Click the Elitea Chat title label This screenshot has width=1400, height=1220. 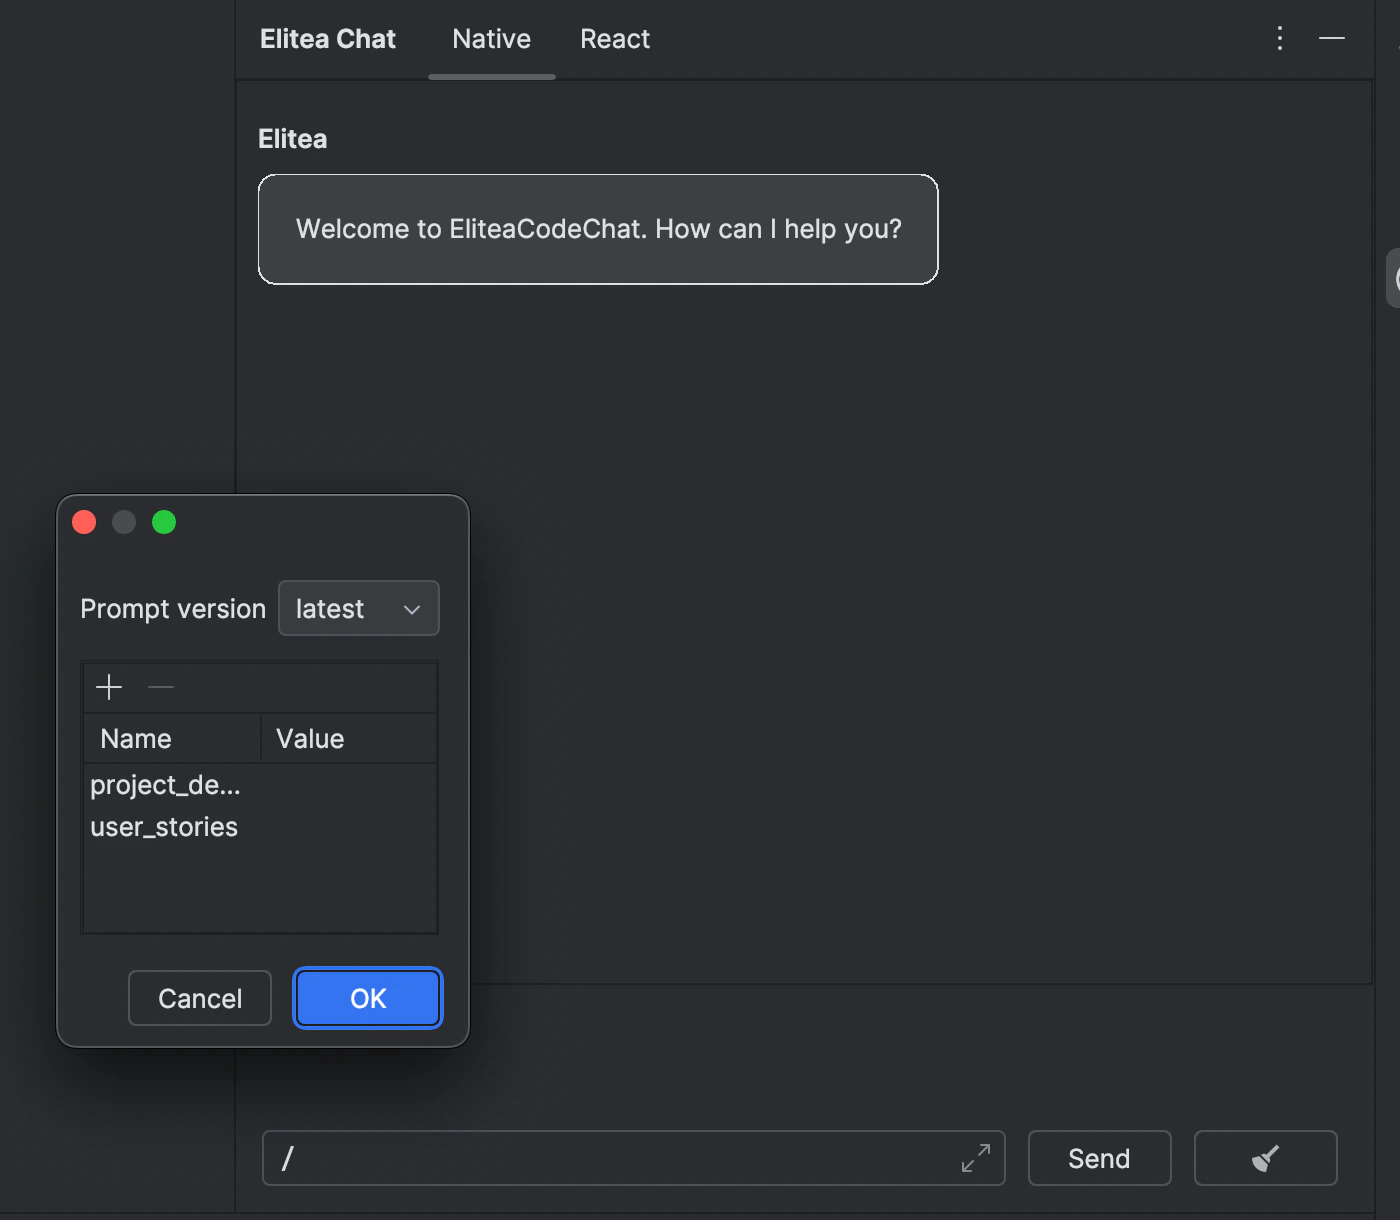328,39
